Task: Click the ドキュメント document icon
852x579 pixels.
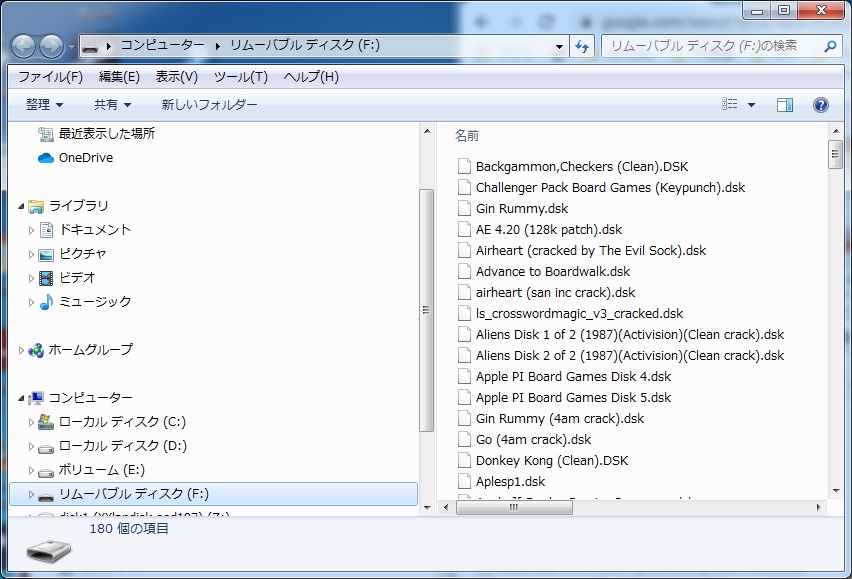Action: click(x=47, y=230)
